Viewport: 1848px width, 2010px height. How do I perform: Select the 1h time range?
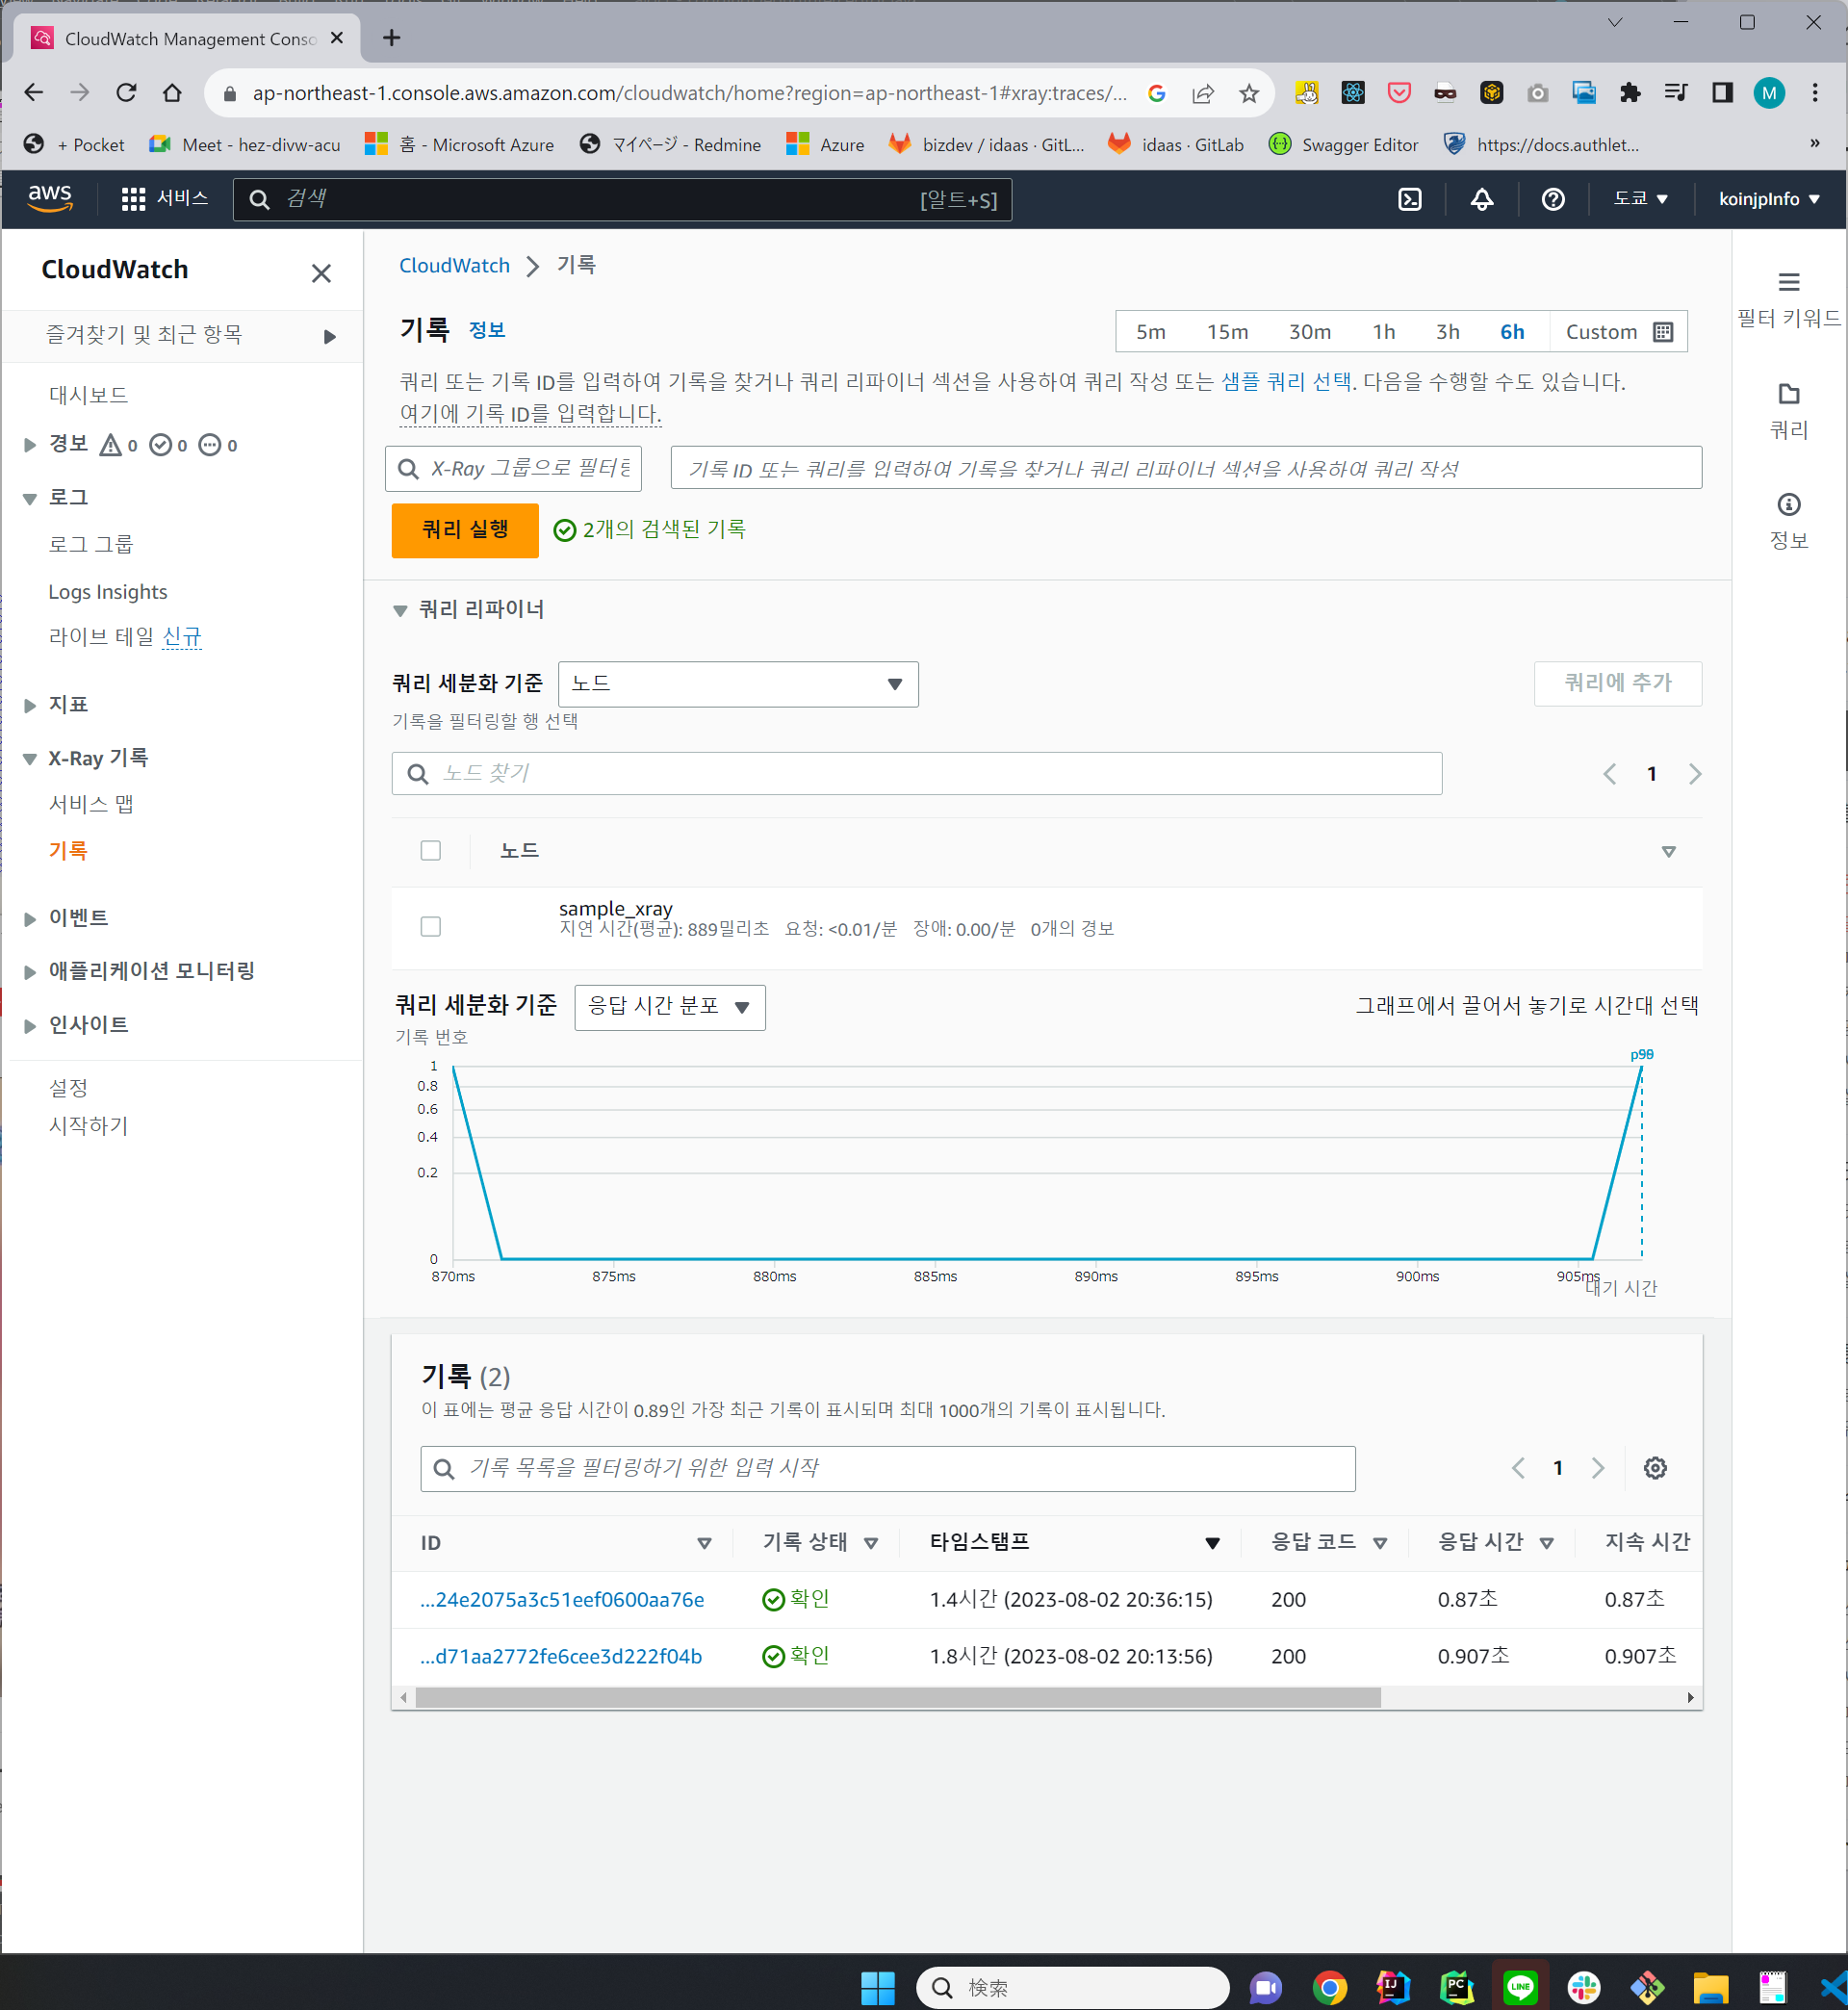(x=1383, y=332)
